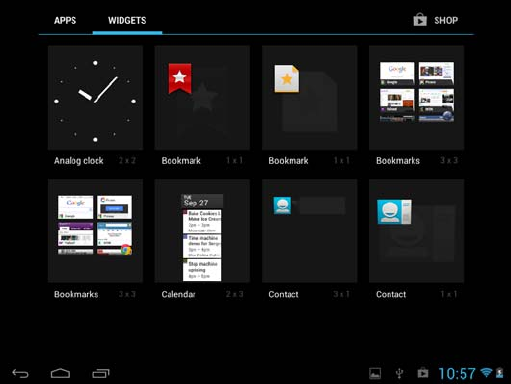This screenshot has width=511, height=384.
Task: Click the '2 x 2' size text
Action: (127, 161)
